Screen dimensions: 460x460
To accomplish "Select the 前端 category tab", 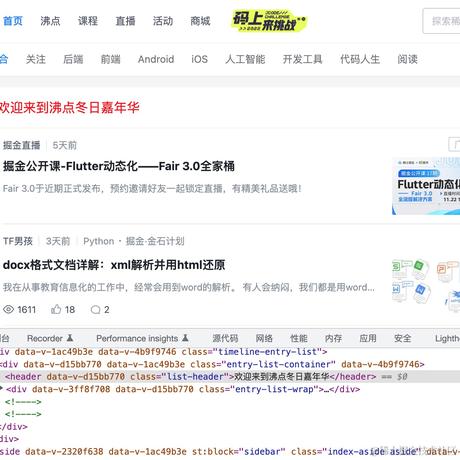I will click(111, 59).
